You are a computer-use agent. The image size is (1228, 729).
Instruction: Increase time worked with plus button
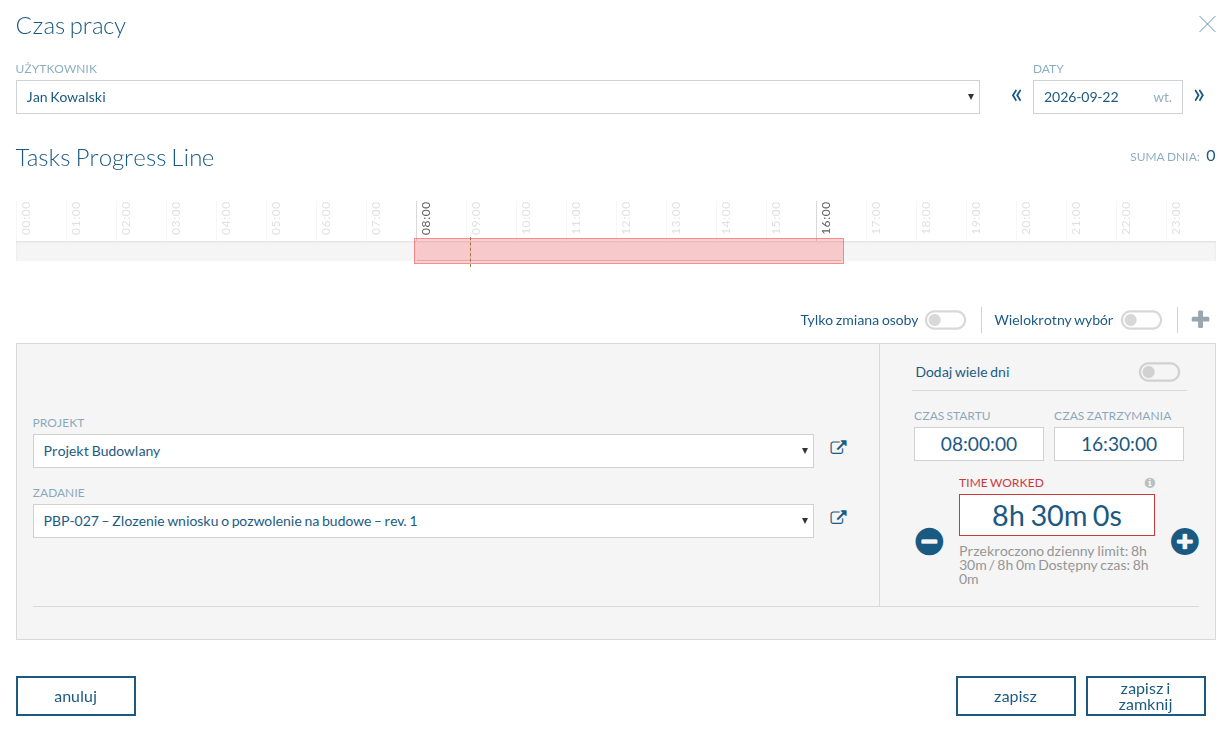[1185, 542]
